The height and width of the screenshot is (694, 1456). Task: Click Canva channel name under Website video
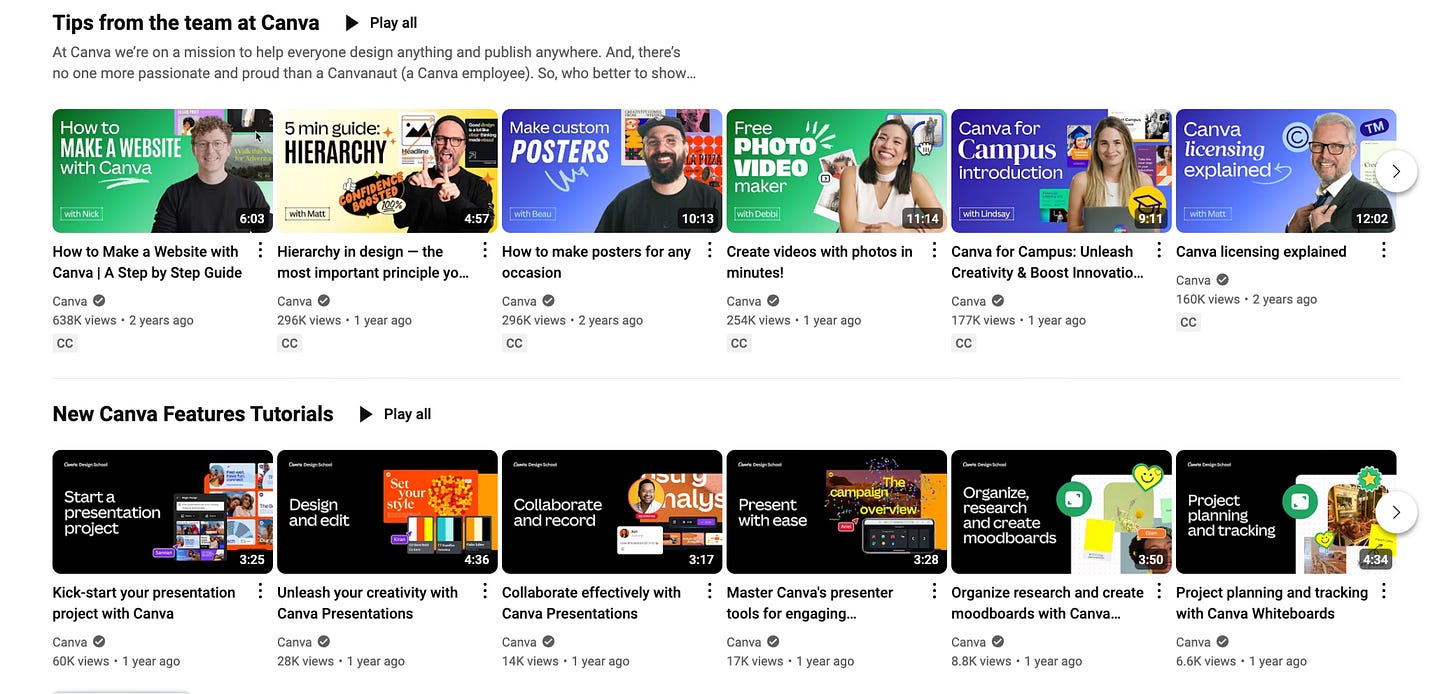coord(70,301)
